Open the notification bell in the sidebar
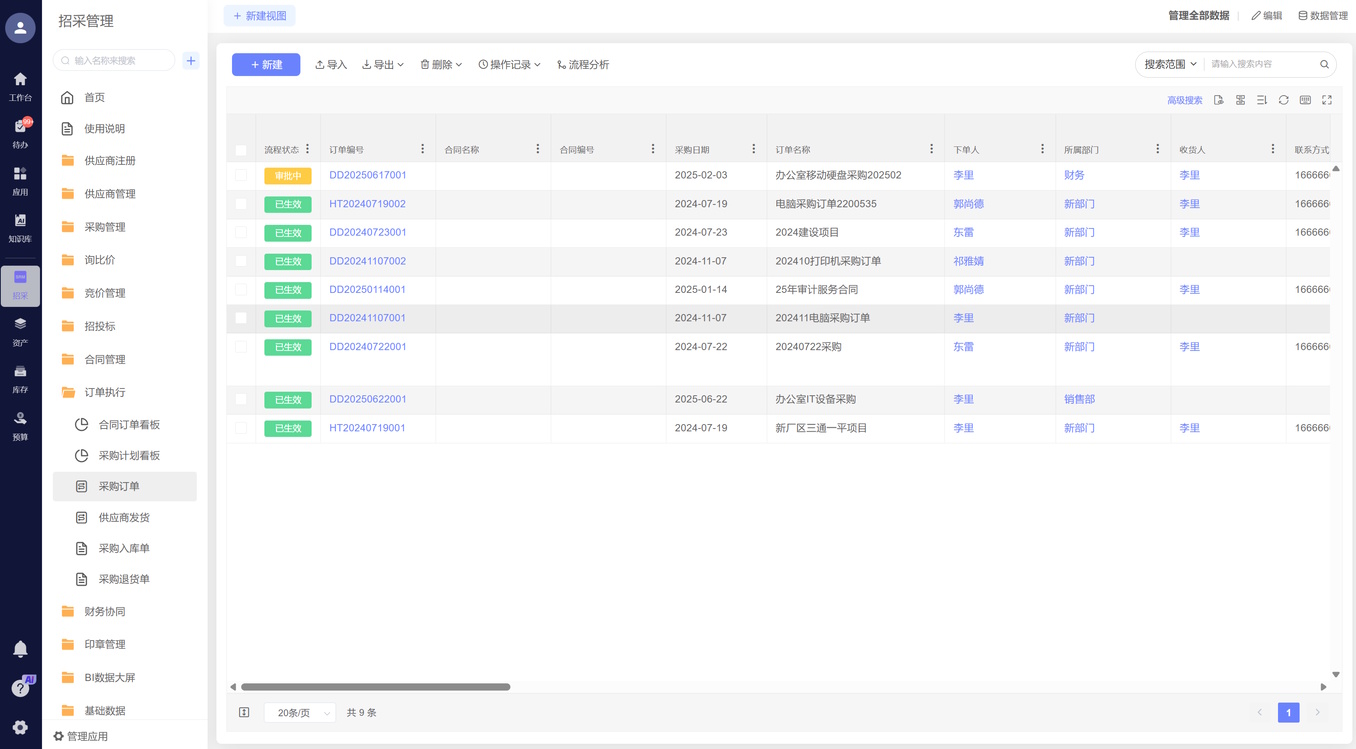This screenshot has width=1356, height=749. [x=20, y=650]
